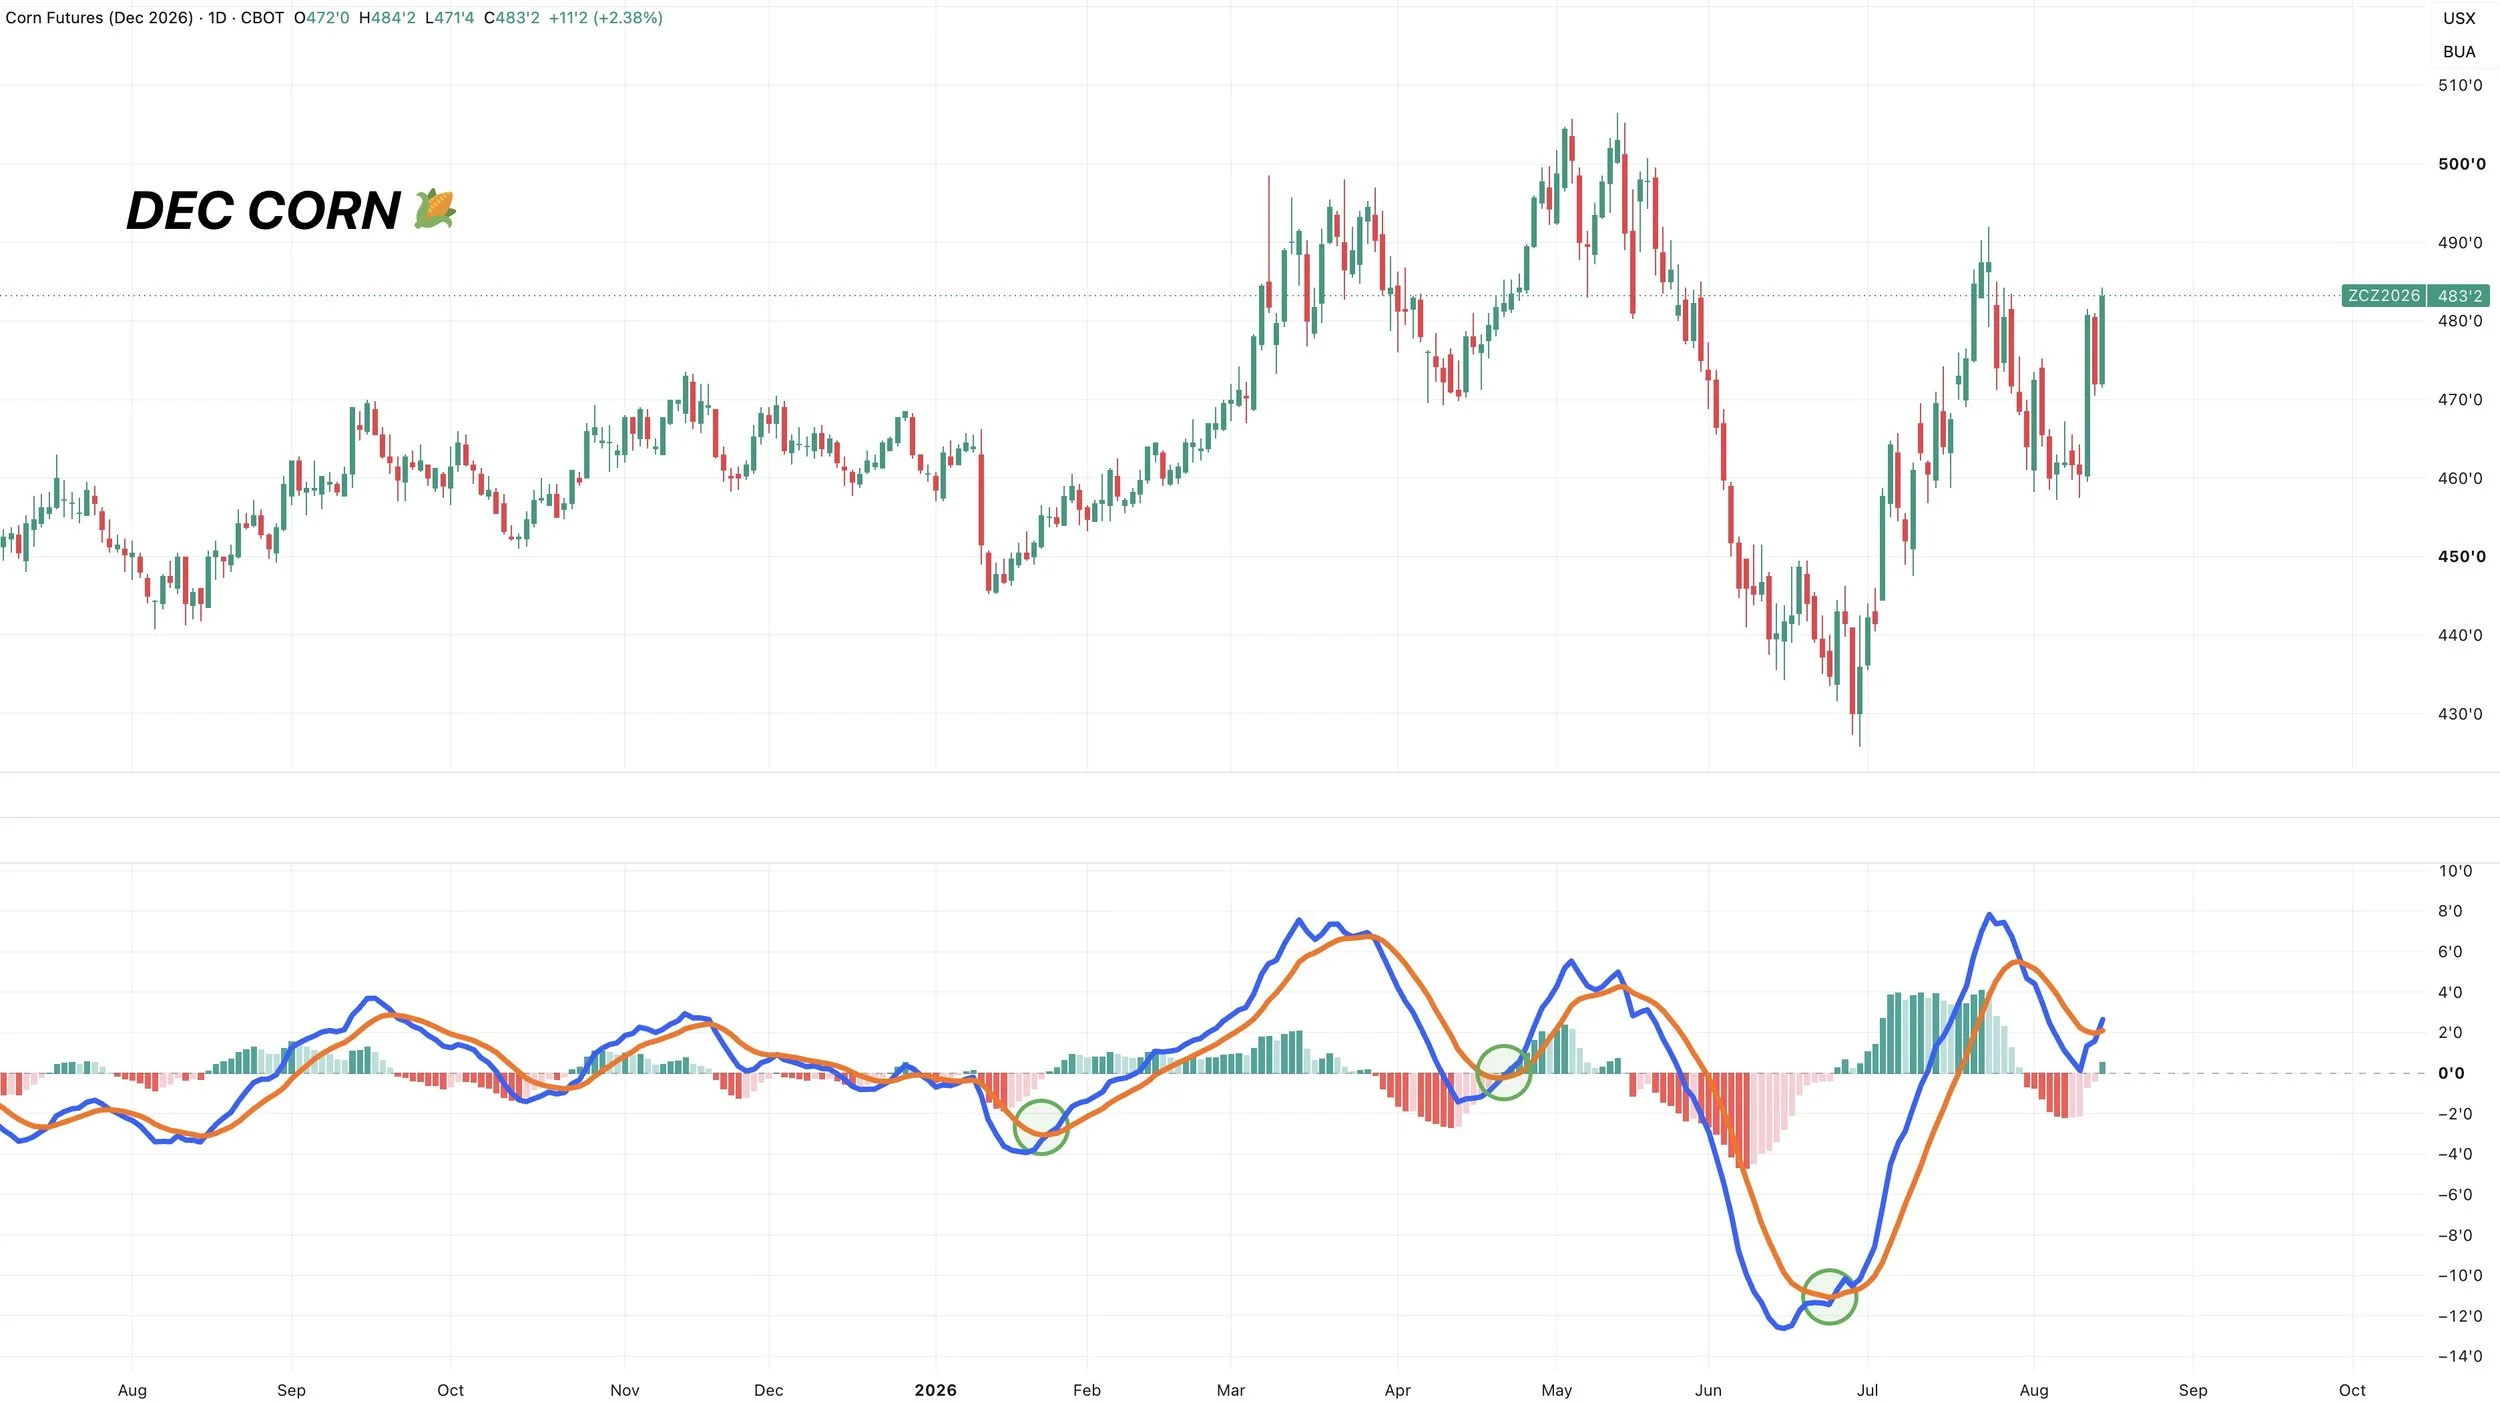This screenshot has width=2500, height=1403.
Task: Click the corn emoji beside DEC CORN
Action: [435, 209]
